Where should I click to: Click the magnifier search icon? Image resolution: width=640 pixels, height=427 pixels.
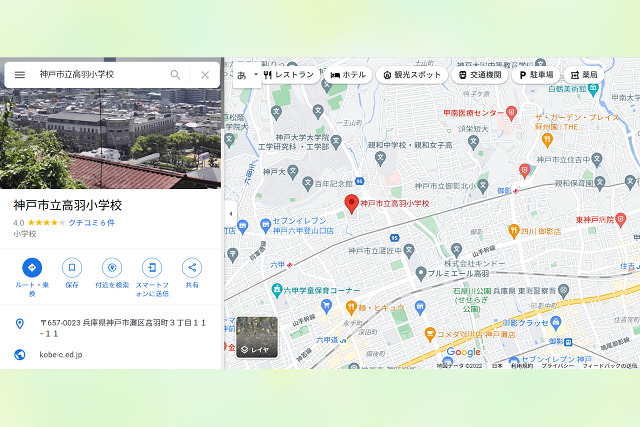[x=175, y=75]
